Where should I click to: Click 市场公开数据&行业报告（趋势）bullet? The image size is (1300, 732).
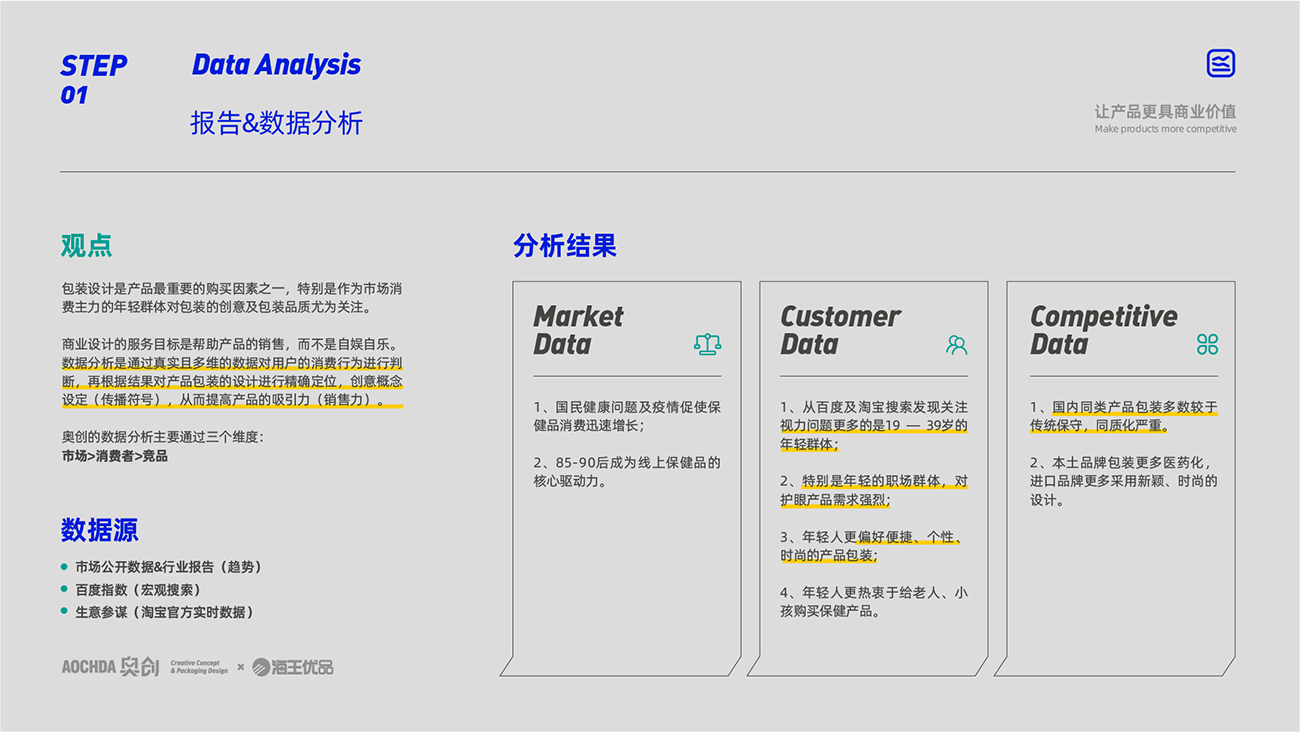[x=168, y=567]
